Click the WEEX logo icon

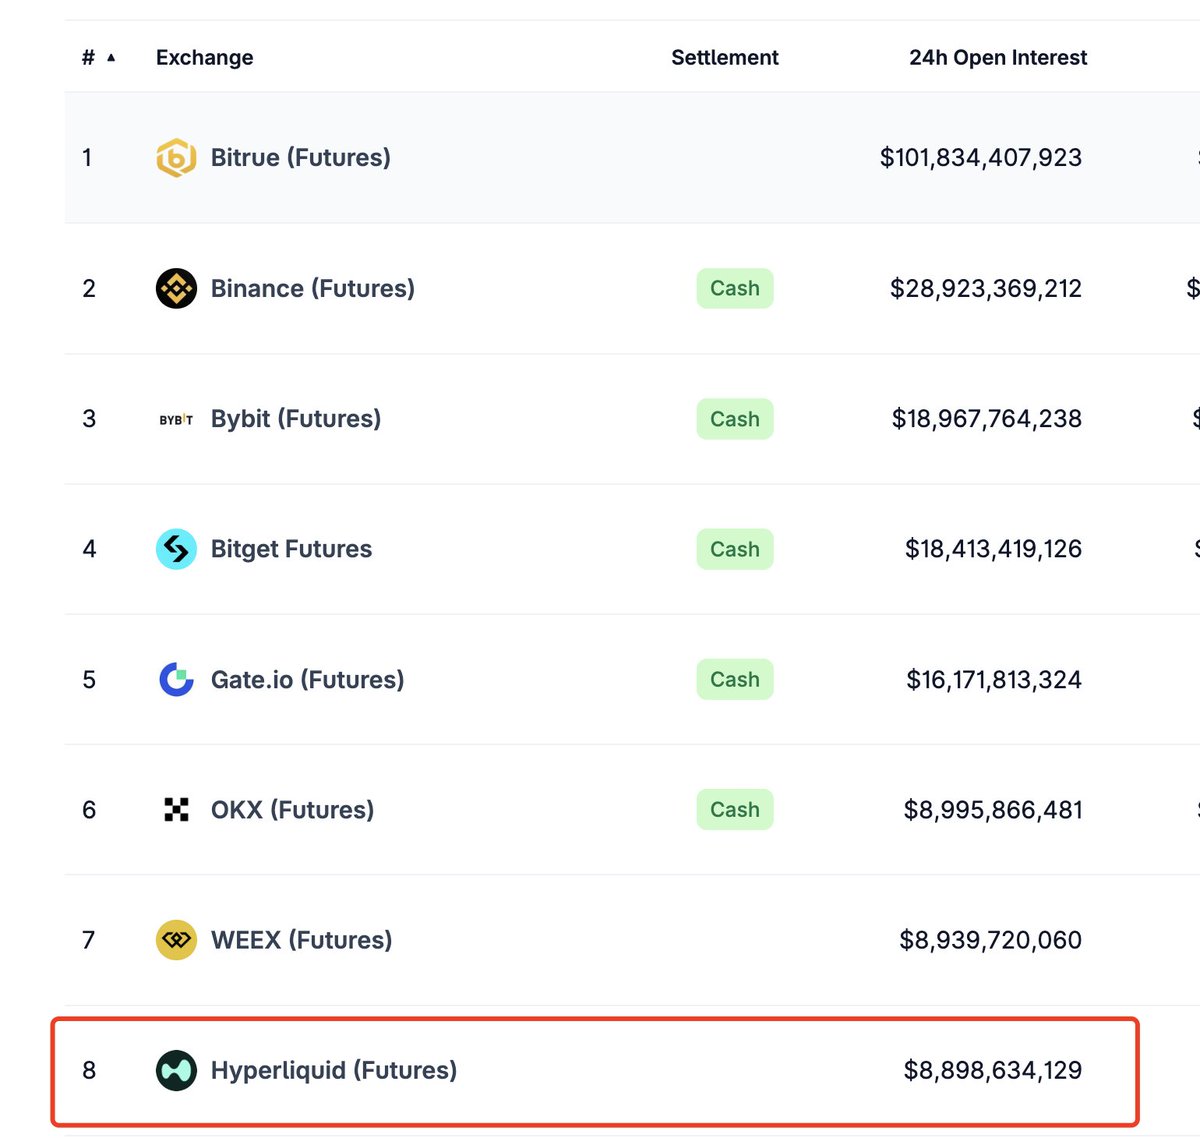(x=176, y=940)
